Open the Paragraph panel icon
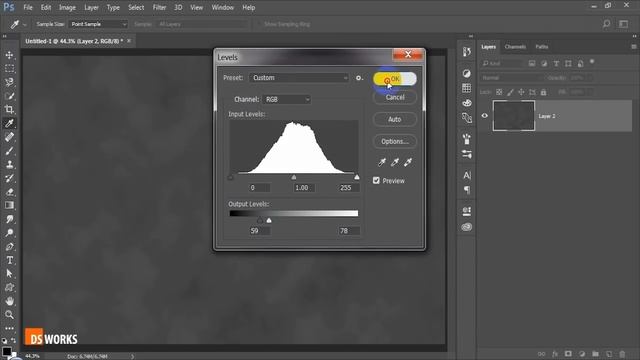Screen dimensions: 640x360 pos(467,190)
